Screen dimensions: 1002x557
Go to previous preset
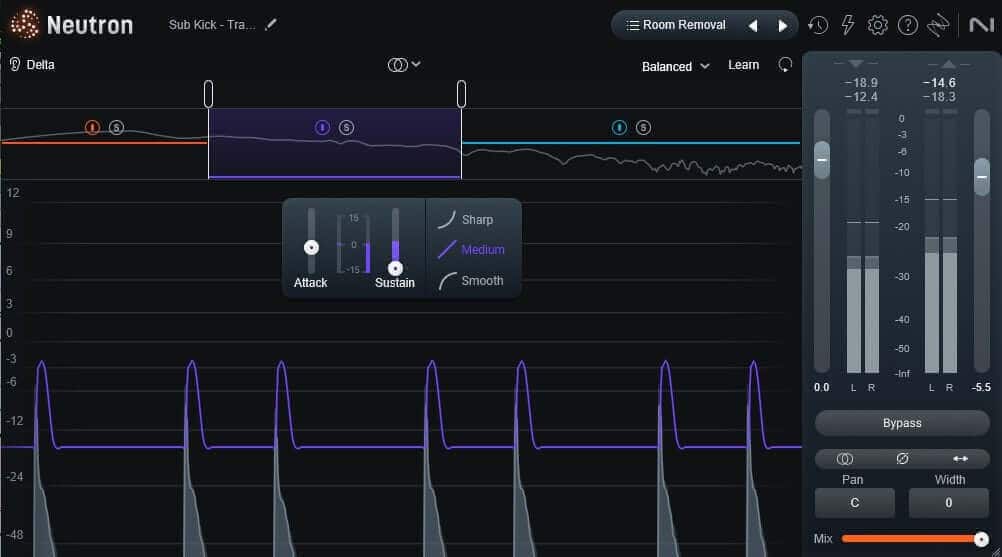[x=753, y=26]
